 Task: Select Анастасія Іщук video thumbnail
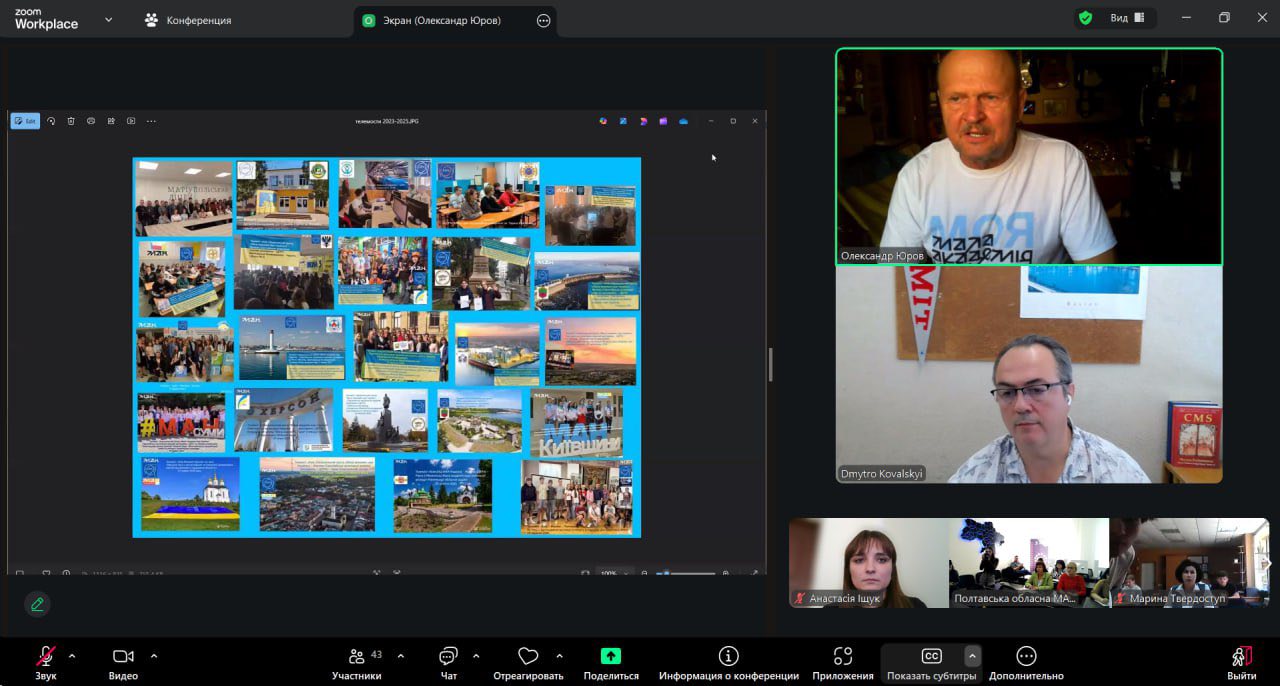(868, 562)
